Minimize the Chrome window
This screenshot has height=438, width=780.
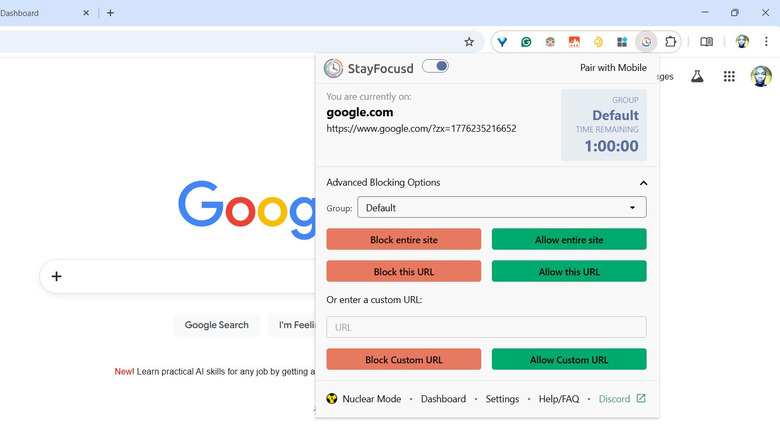click(x=705, y=12)
